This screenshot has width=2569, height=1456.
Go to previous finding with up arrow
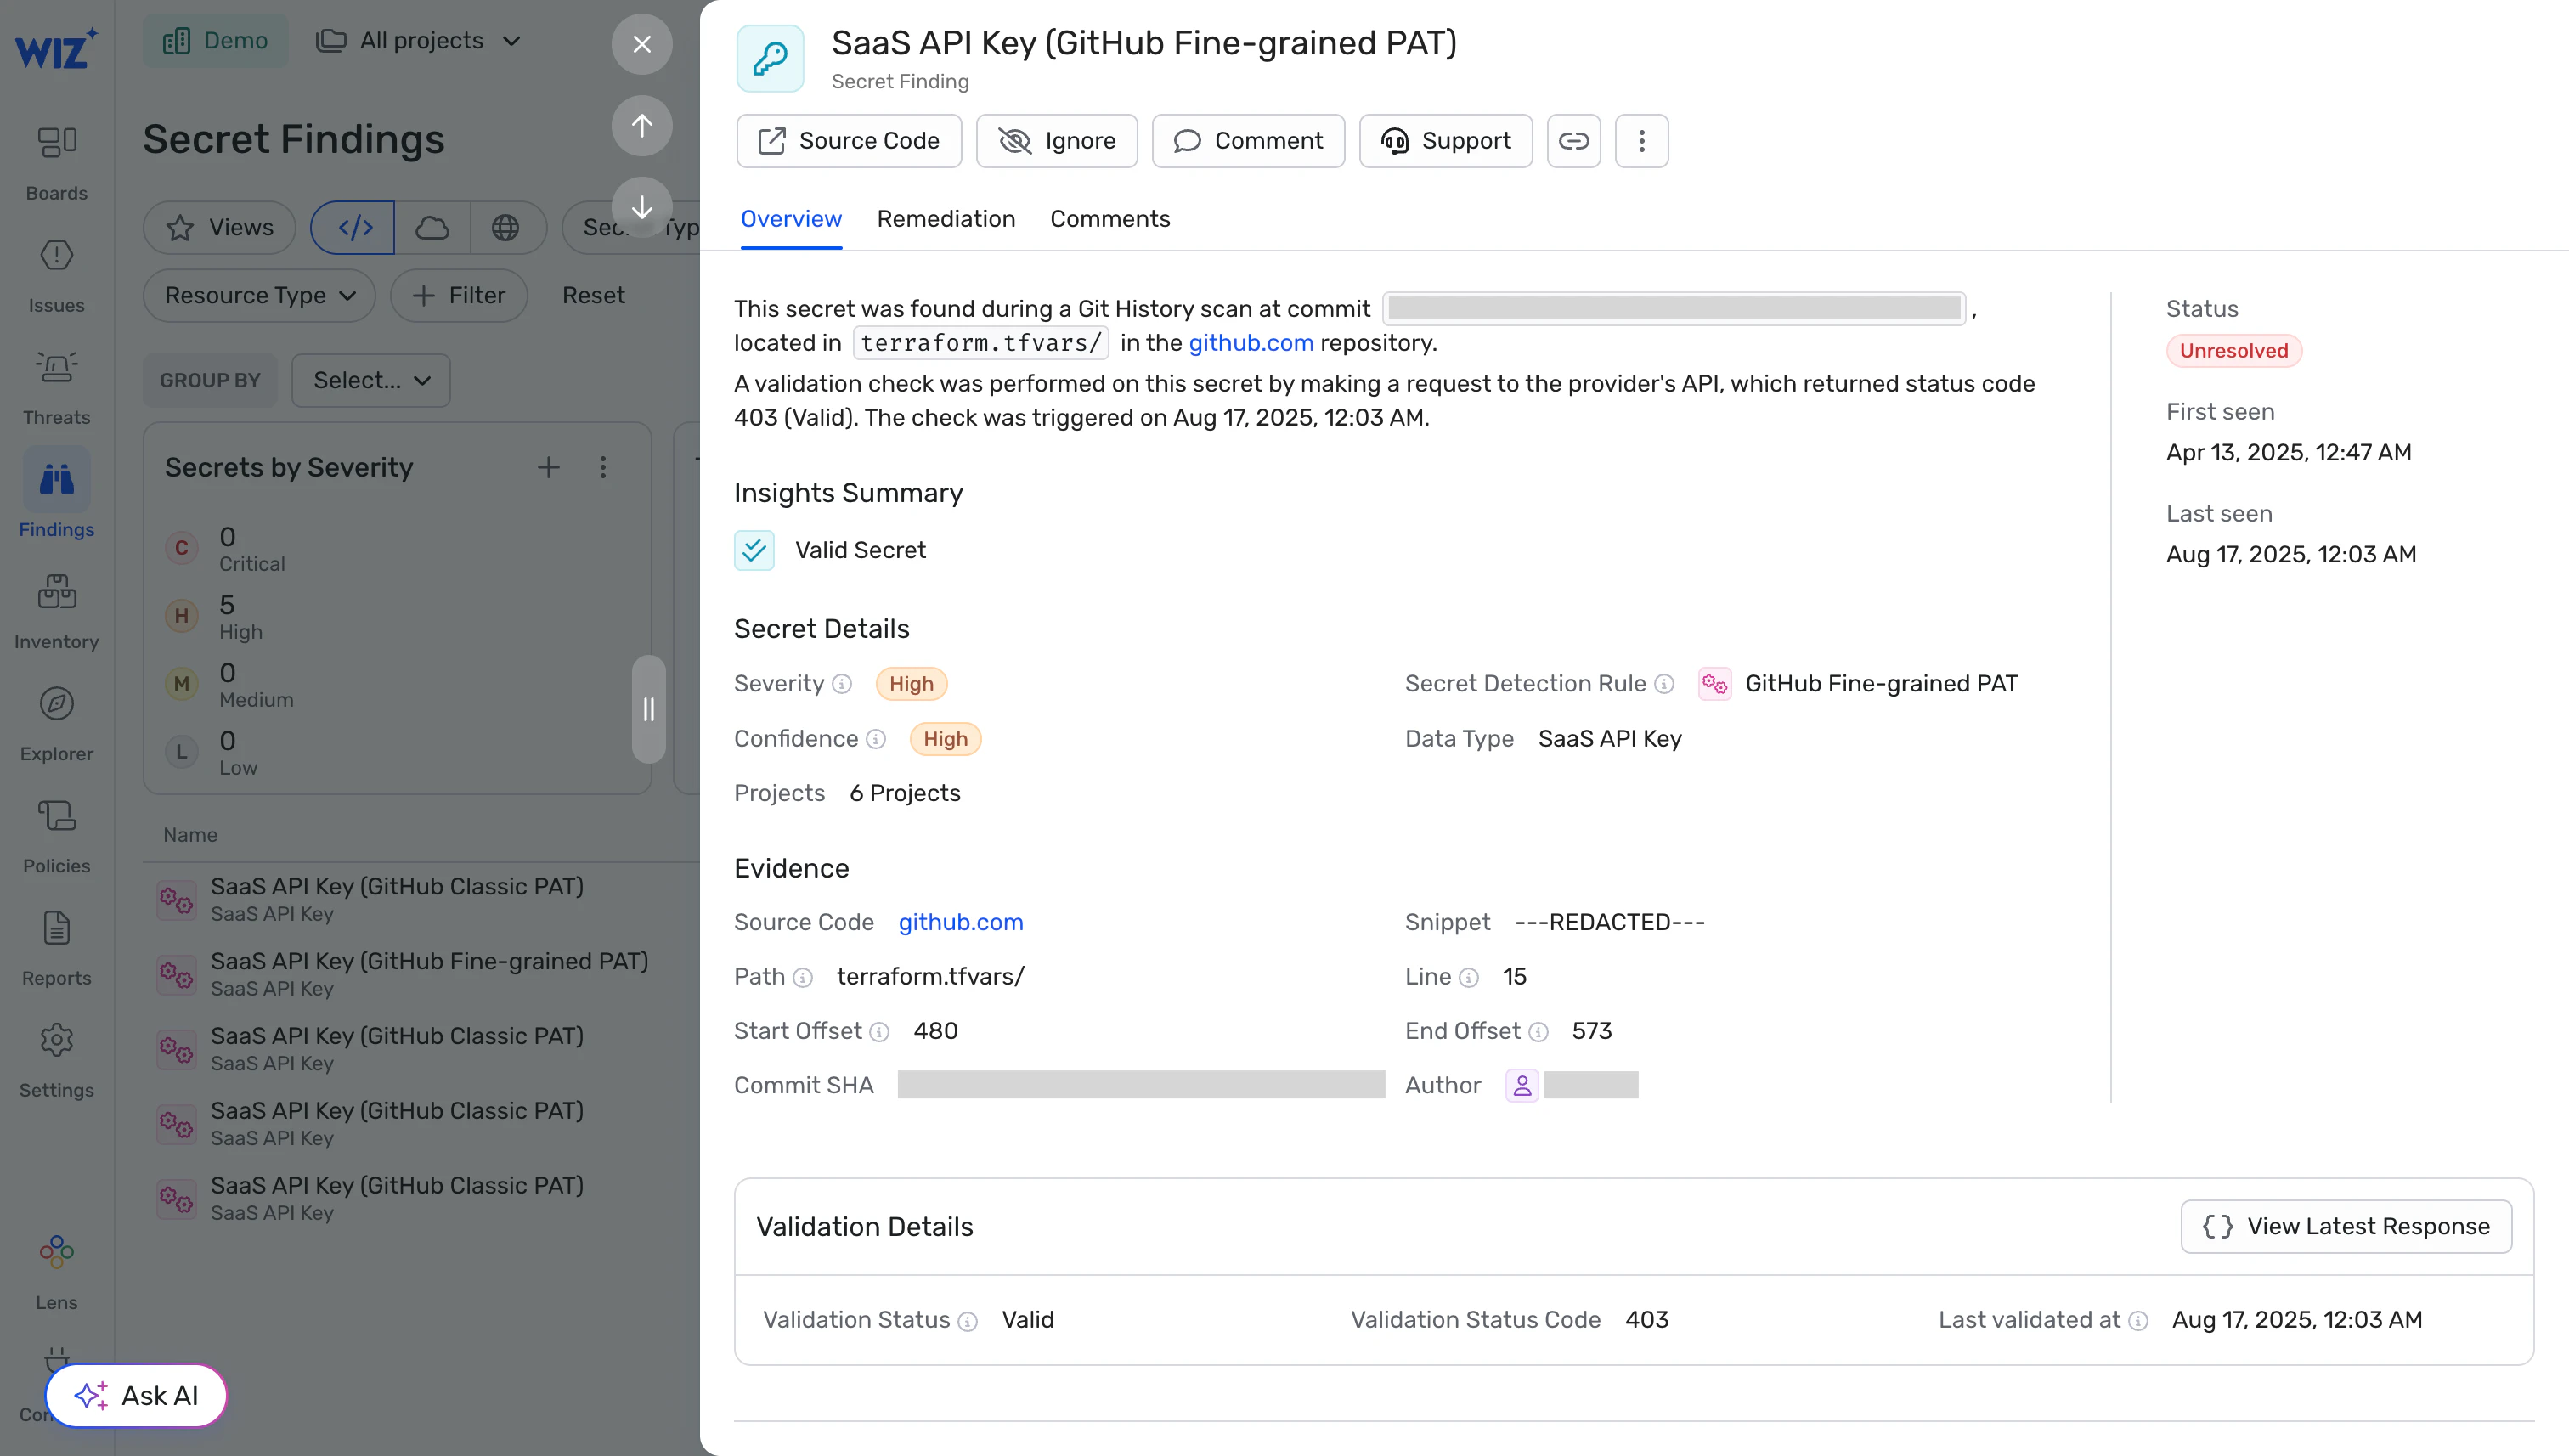click(x=642, y=125)
